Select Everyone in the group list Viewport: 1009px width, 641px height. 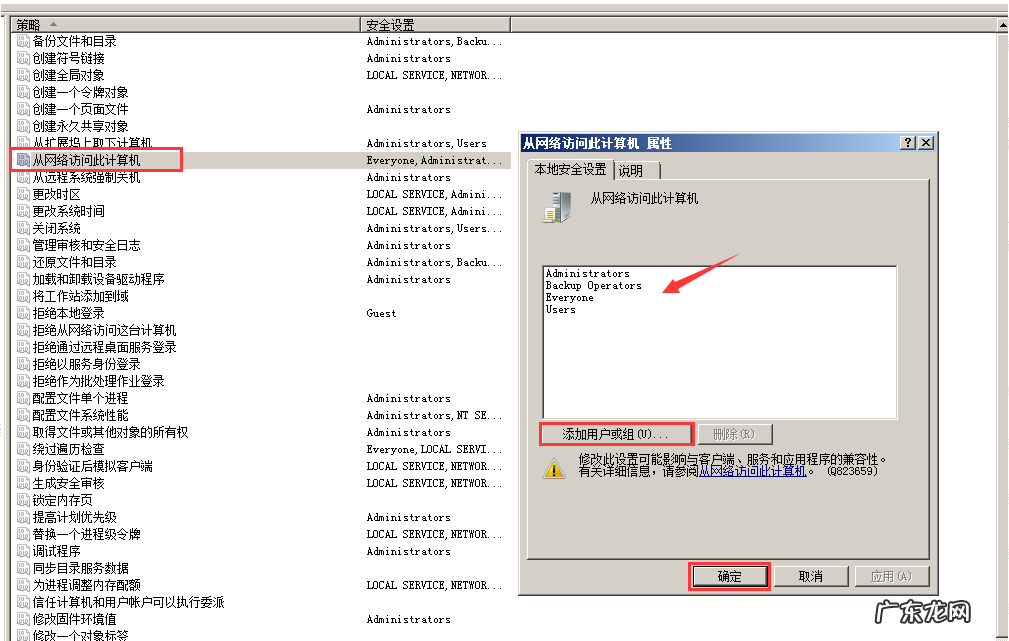569,297
